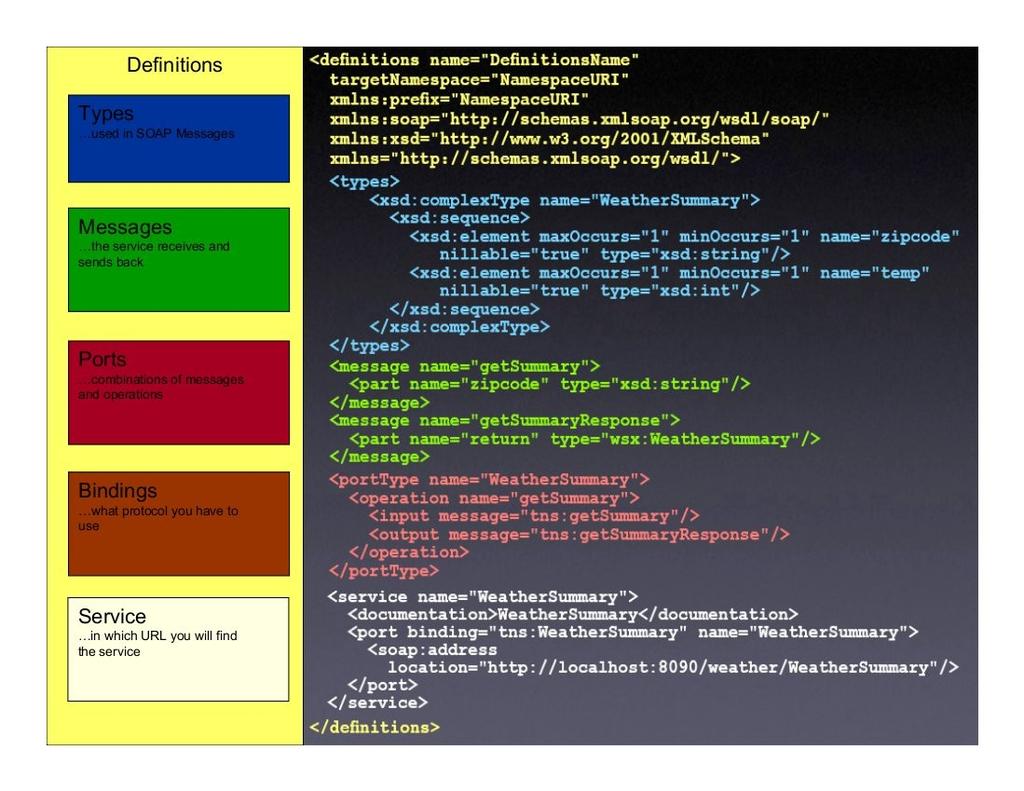Click the pale yellow Service box

tap(178, 649)
